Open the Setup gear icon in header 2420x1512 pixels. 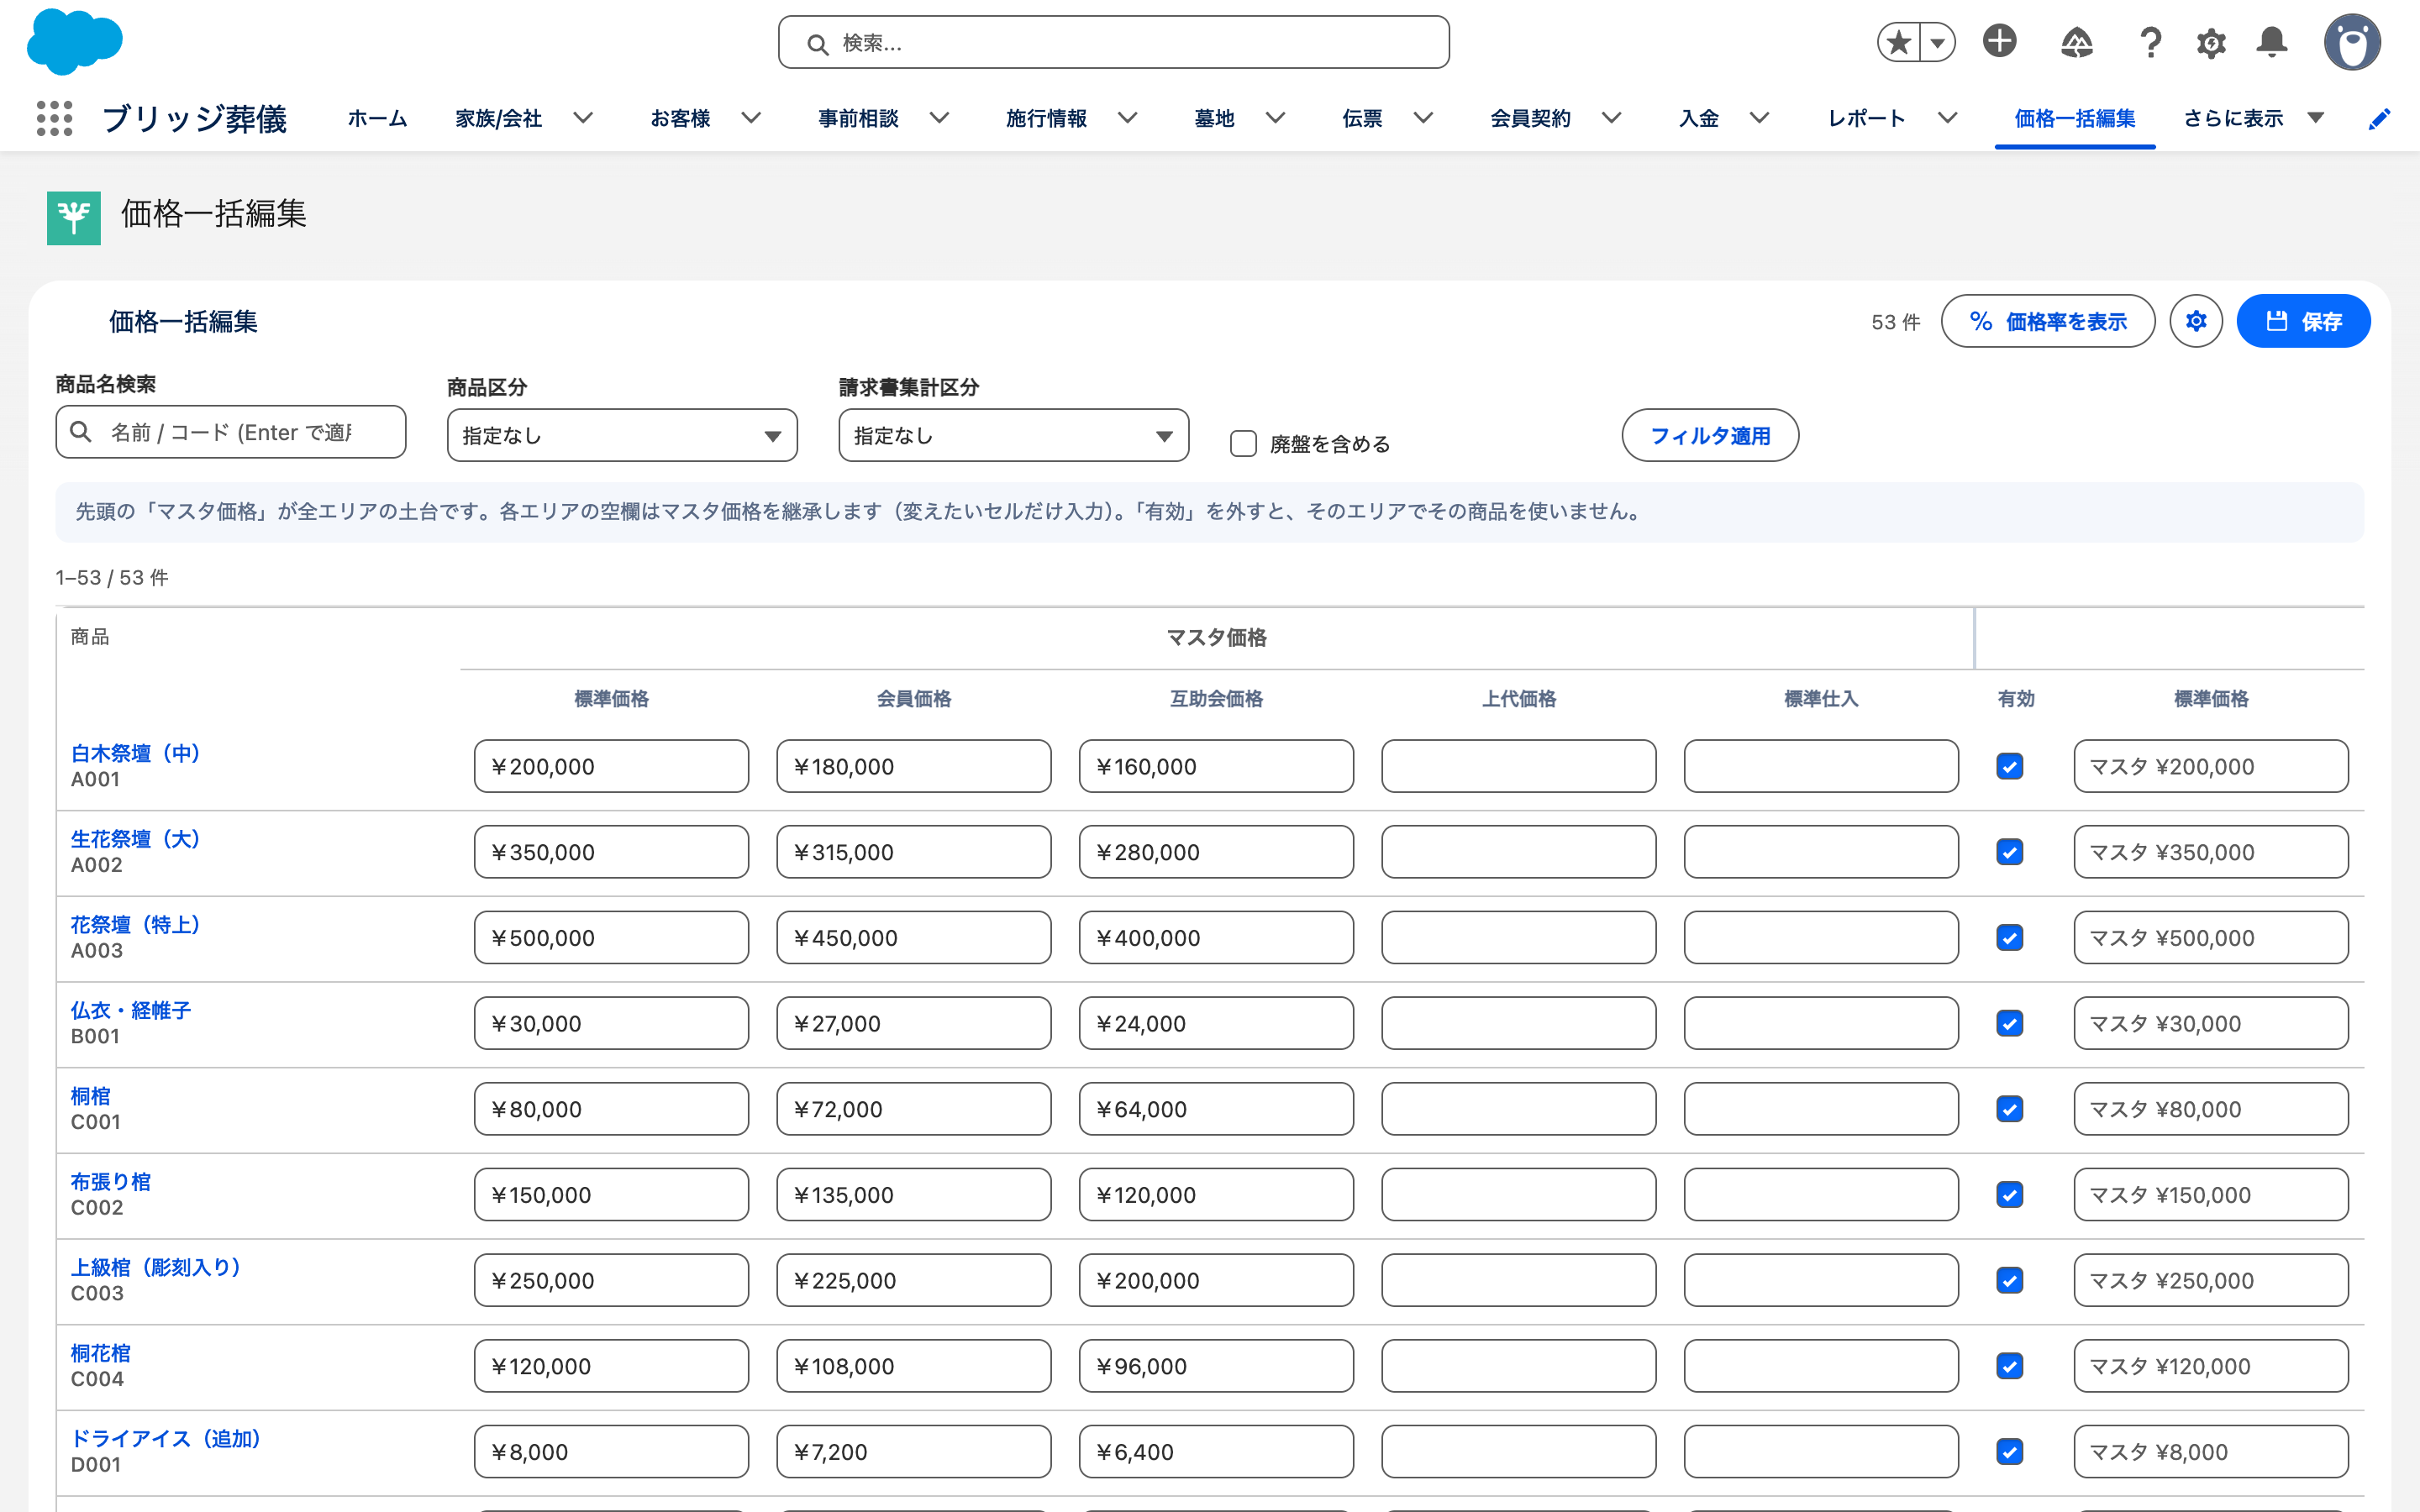(x=2211, y=43)
